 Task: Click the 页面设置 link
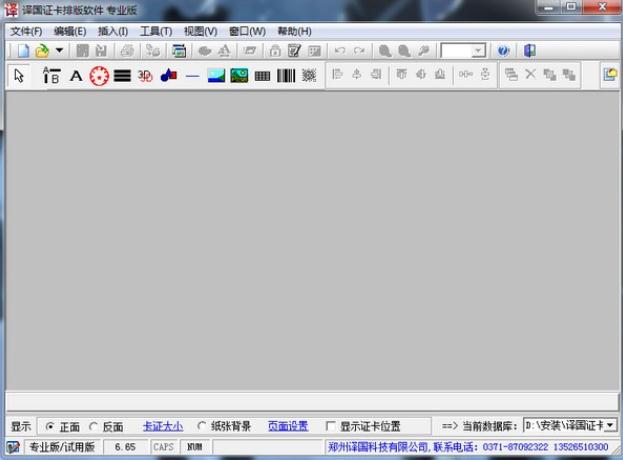pos(287,426)
